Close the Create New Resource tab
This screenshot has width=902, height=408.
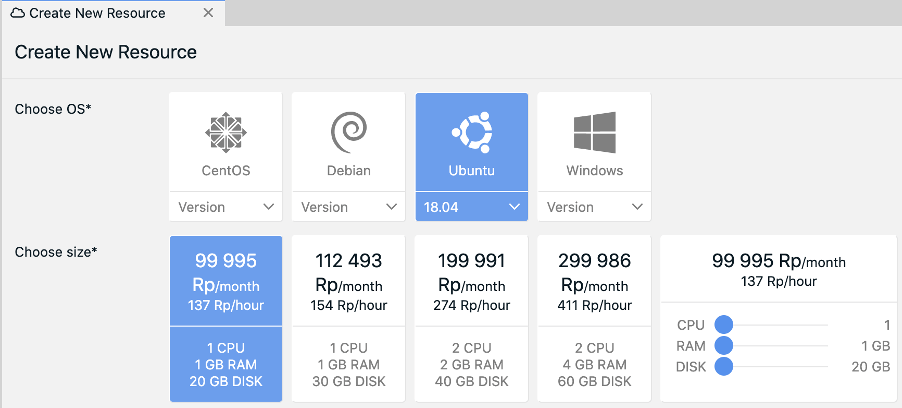208,13
